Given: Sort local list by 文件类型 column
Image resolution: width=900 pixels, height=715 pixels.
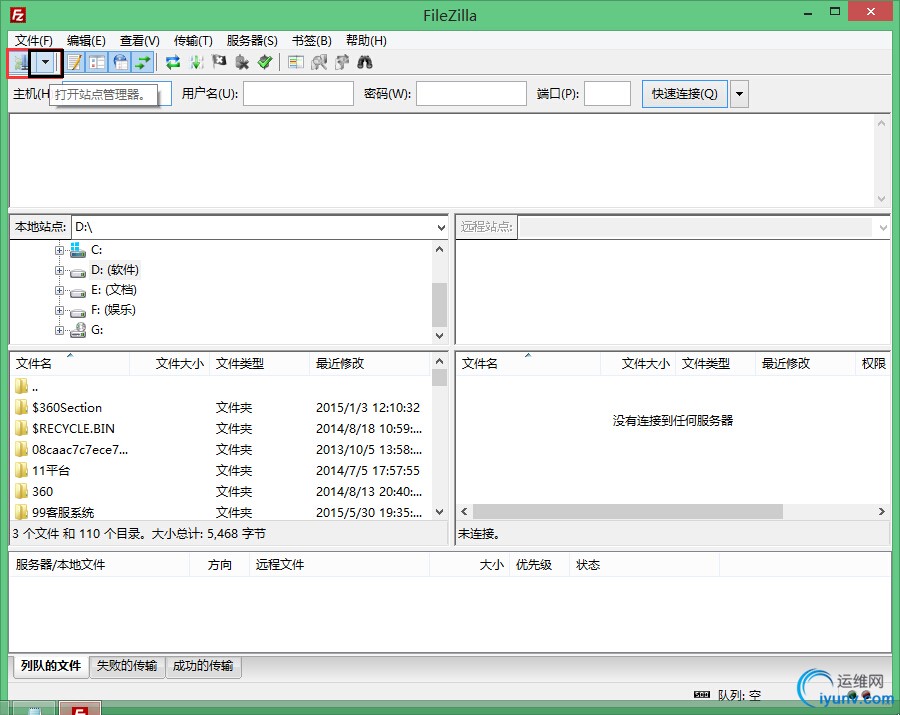Looking at the screenshot, I should pyautogui.click(x=259, y=363).
